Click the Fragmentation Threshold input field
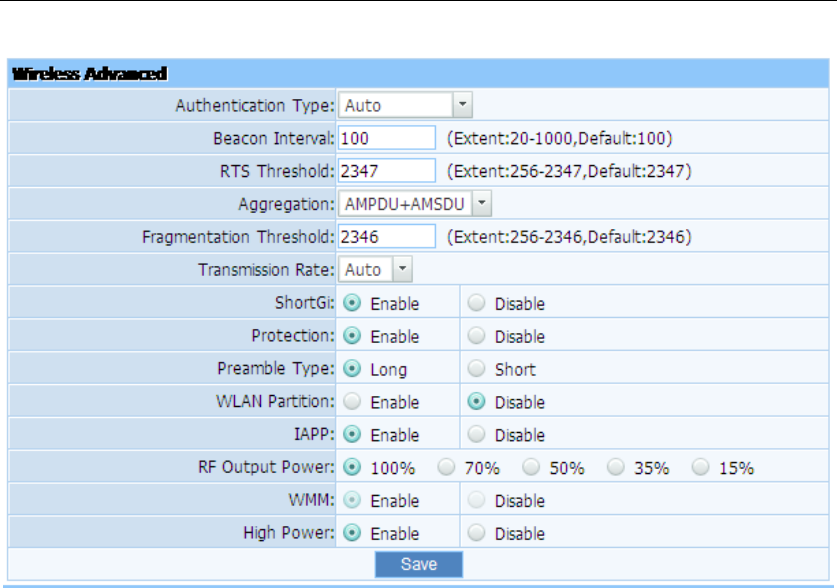Image resolution: width=837 pixels, height=588 pixels. (x=386, y=237)
